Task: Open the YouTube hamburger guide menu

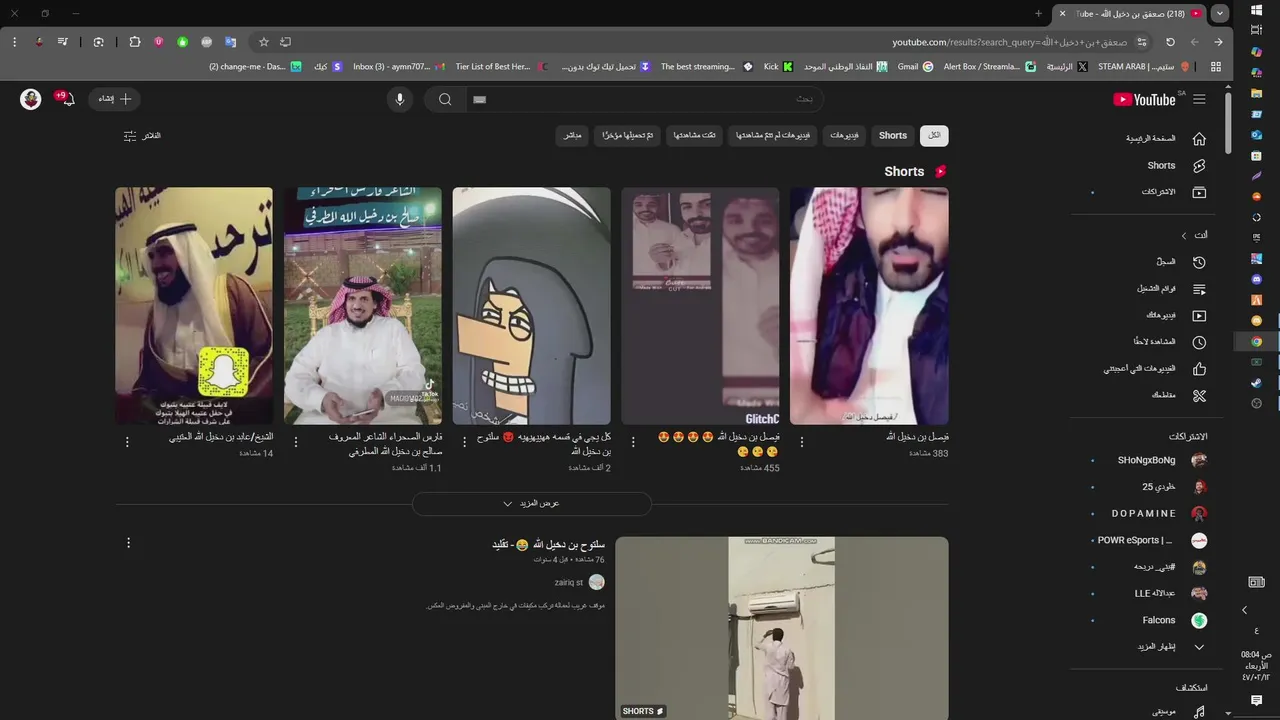Action: coord(1199,99)
